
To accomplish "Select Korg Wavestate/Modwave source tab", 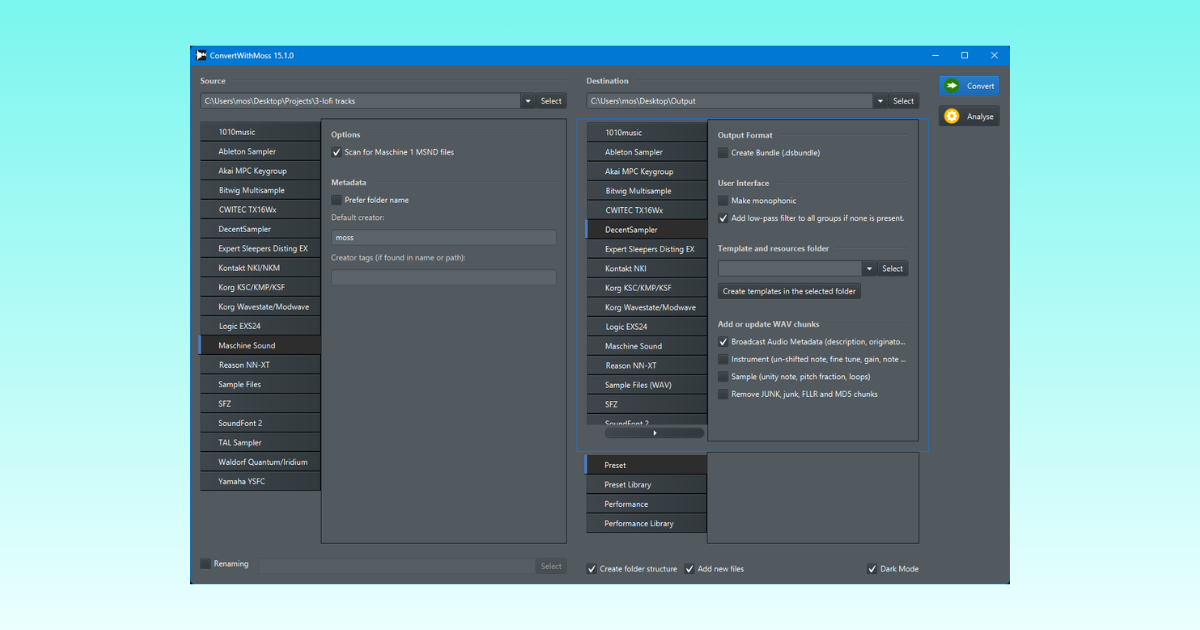I will coord(260,307).
